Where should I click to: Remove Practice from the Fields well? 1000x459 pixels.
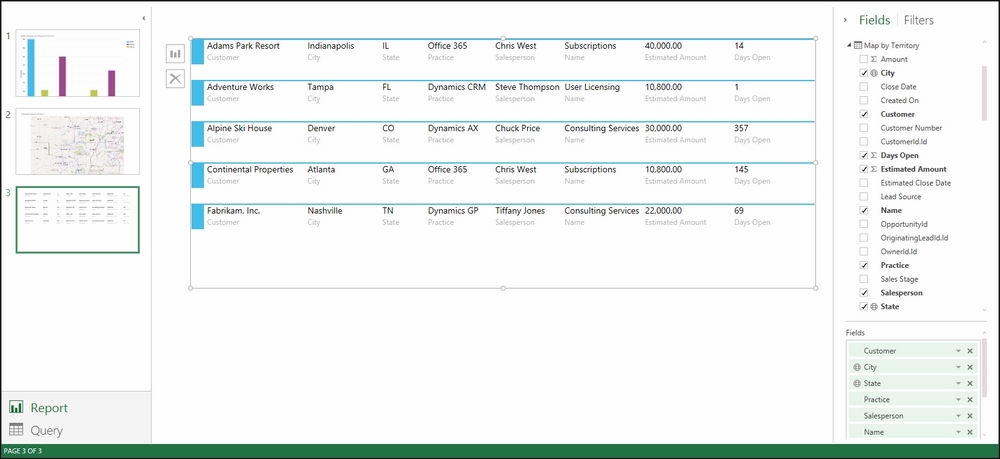click(970, 400)
